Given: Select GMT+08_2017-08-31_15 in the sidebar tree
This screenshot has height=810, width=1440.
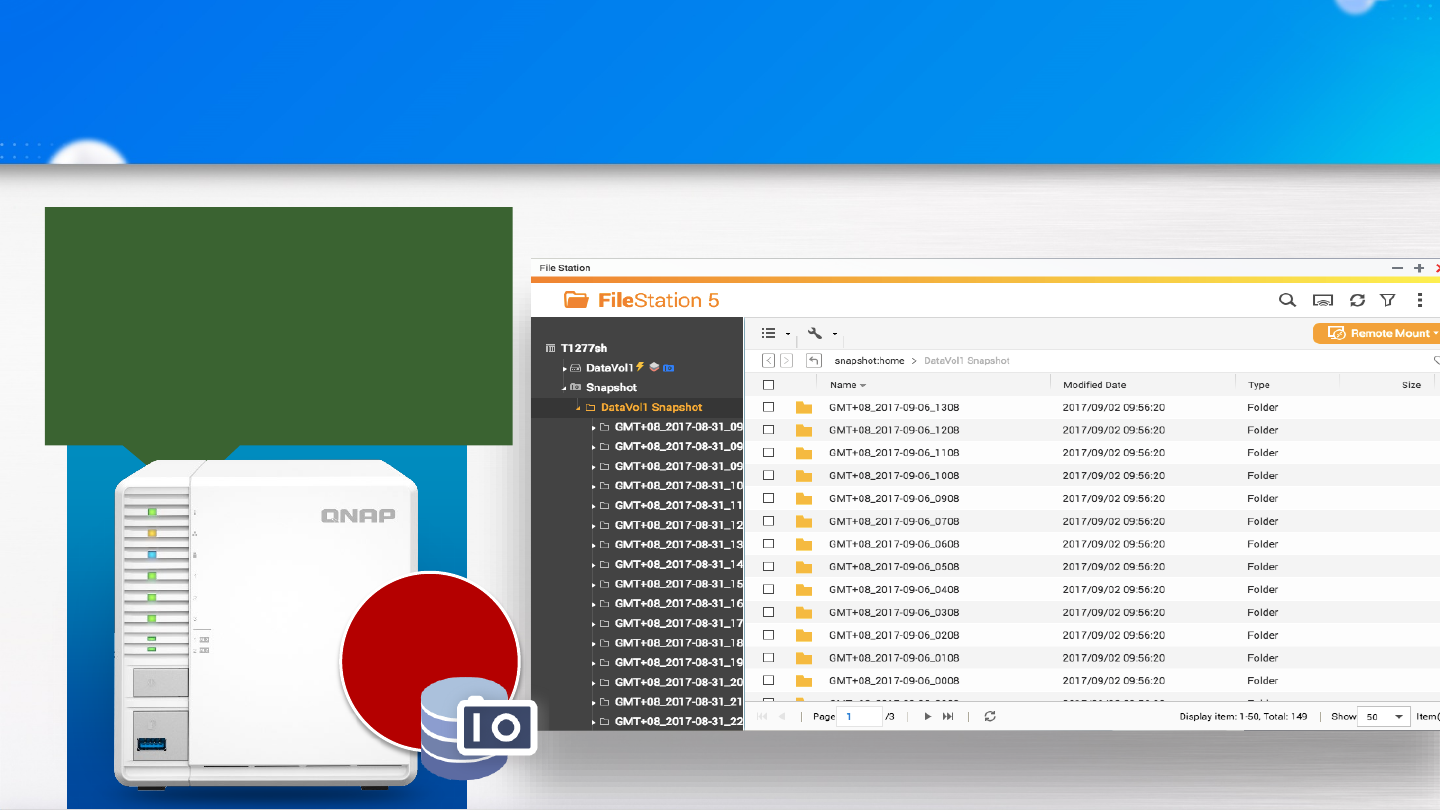Looking at the screenshot, I should coord(679,585).
